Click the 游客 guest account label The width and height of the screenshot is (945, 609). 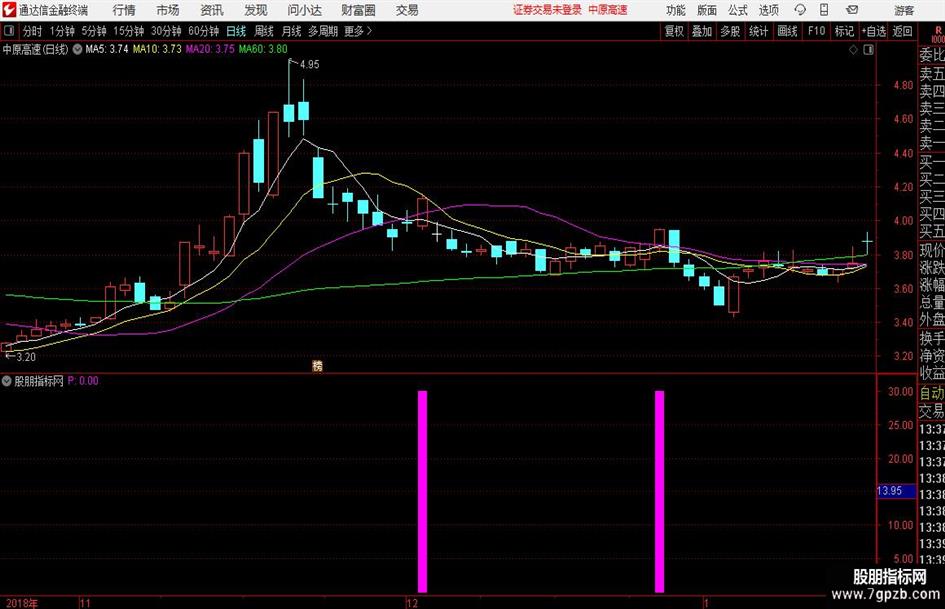click(904, 10)
